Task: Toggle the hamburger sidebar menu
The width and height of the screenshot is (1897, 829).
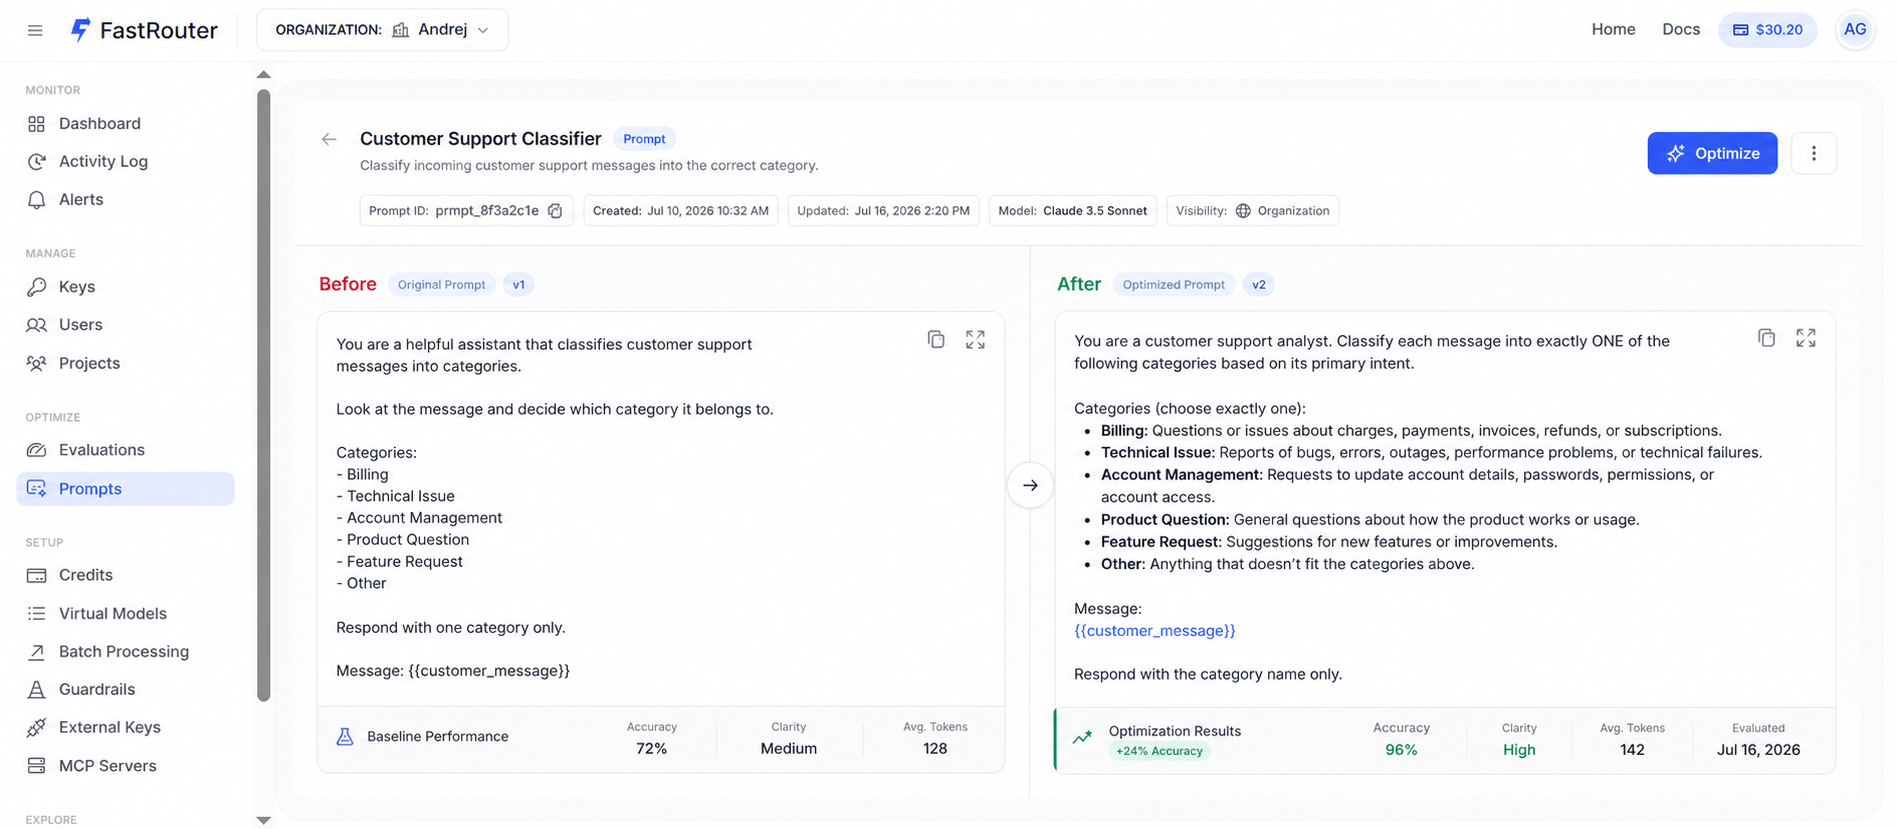Action: coord(35,30)
